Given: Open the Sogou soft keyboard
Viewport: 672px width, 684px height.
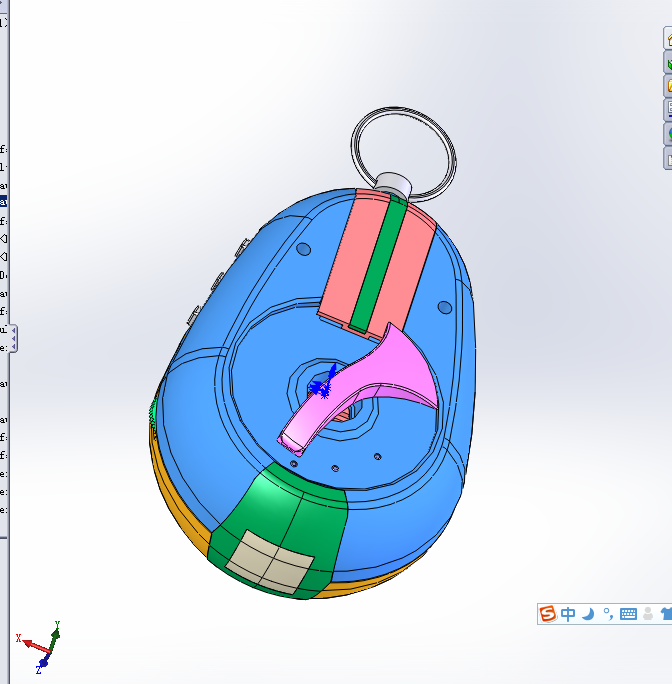Looking at the screenshot, I should pos(628,614).
